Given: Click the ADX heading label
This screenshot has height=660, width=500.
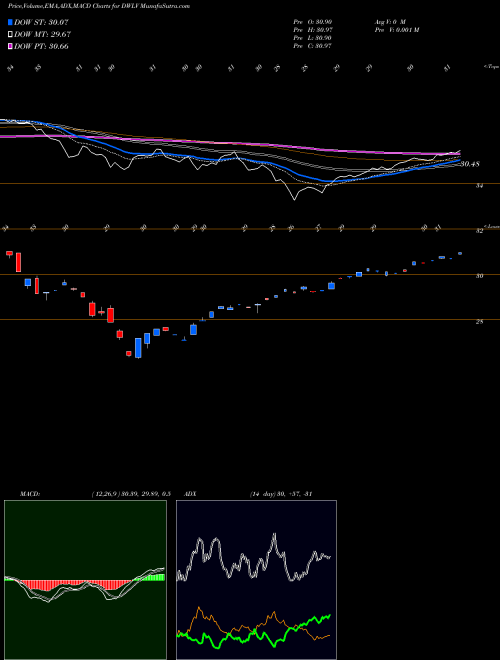Looking at the screenshot, I should point(191,494).
